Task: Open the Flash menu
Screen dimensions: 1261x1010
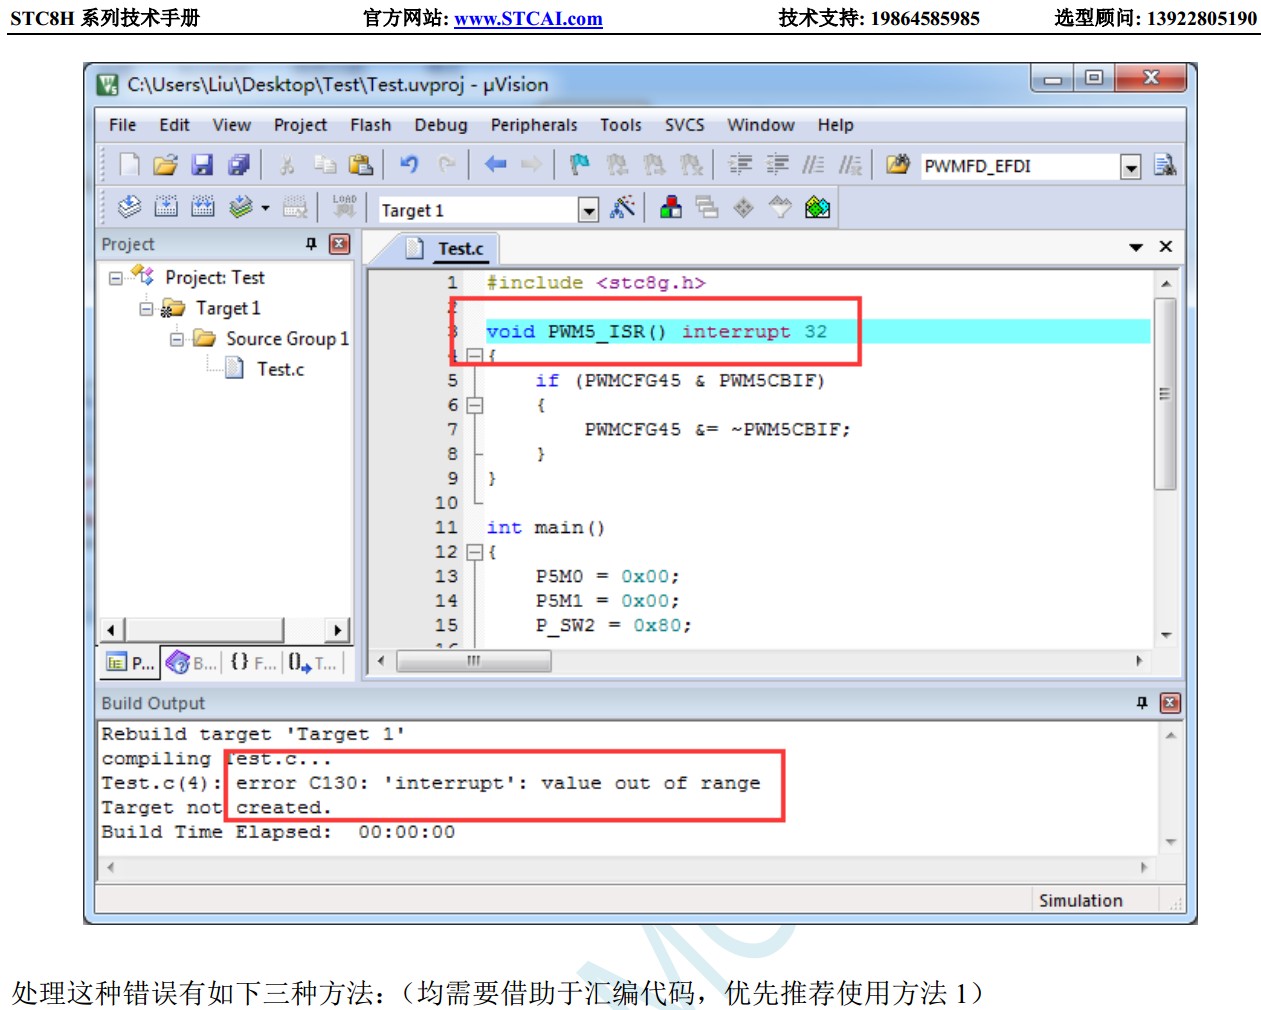Action: coord(370,125)
